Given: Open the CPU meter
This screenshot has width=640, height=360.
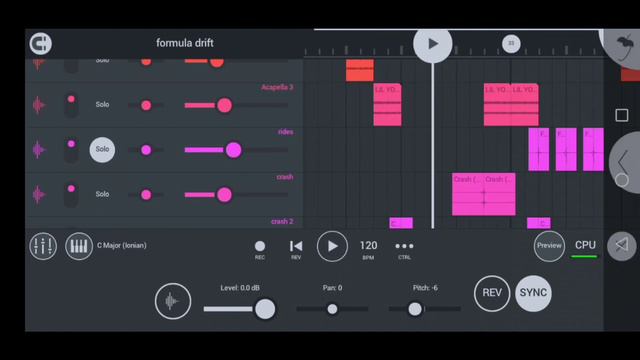Looking at the screenshot, I should click(x=585, y=248).
